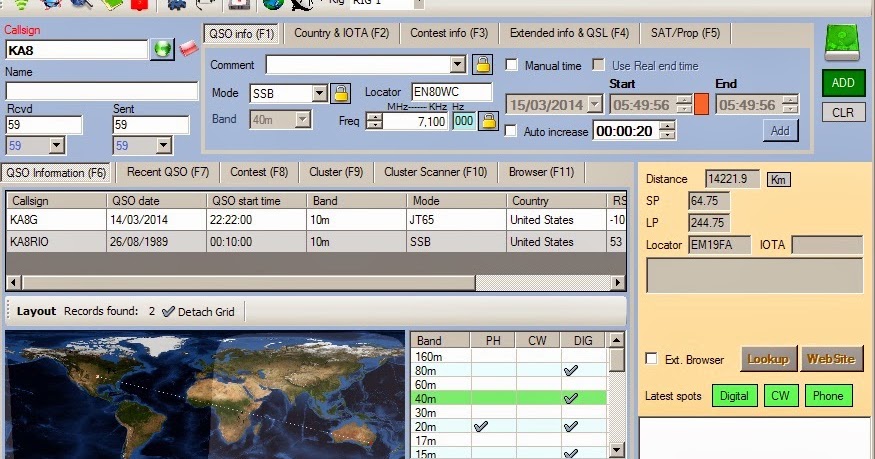The image size is (875, 459).
Task: Enable the Auto increase checkbox
Action: coord(510,131)
